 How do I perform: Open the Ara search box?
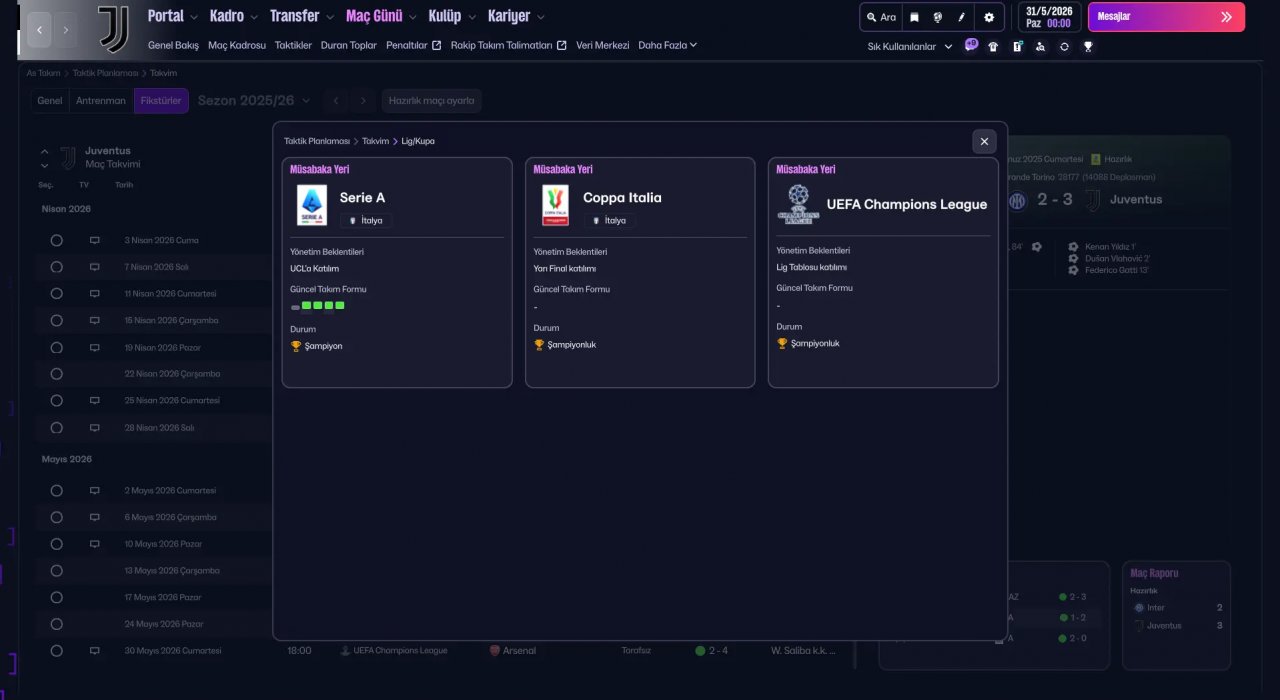click(881, 17)
